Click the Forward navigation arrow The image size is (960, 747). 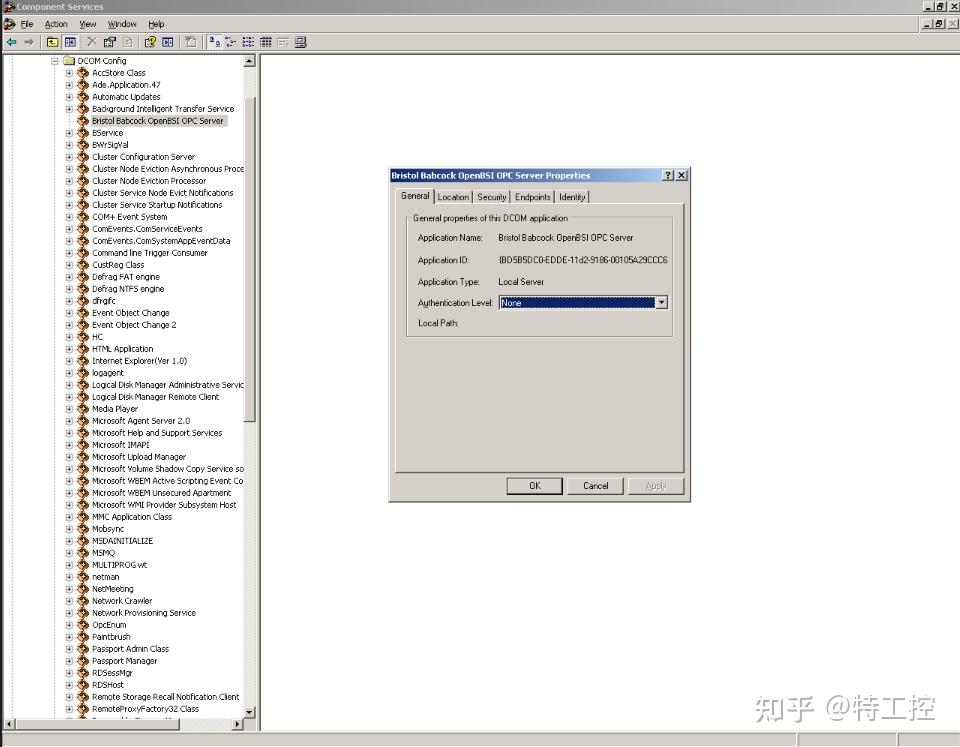(x=29, y=42)
